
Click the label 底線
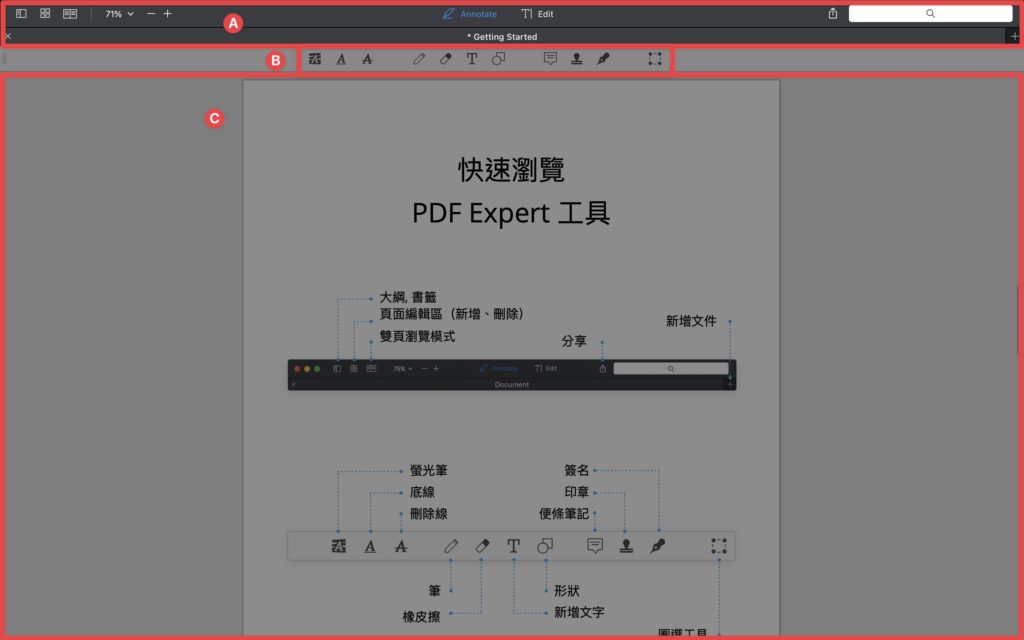(422, 492)
